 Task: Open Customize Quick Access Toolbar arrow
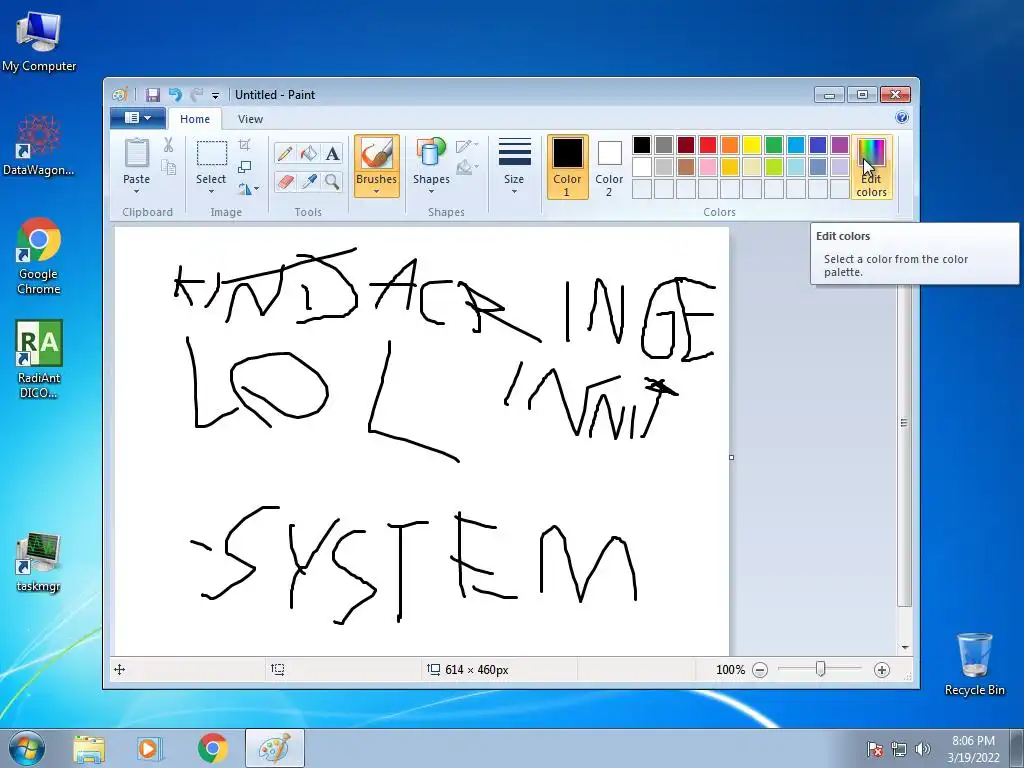point(215,95)
